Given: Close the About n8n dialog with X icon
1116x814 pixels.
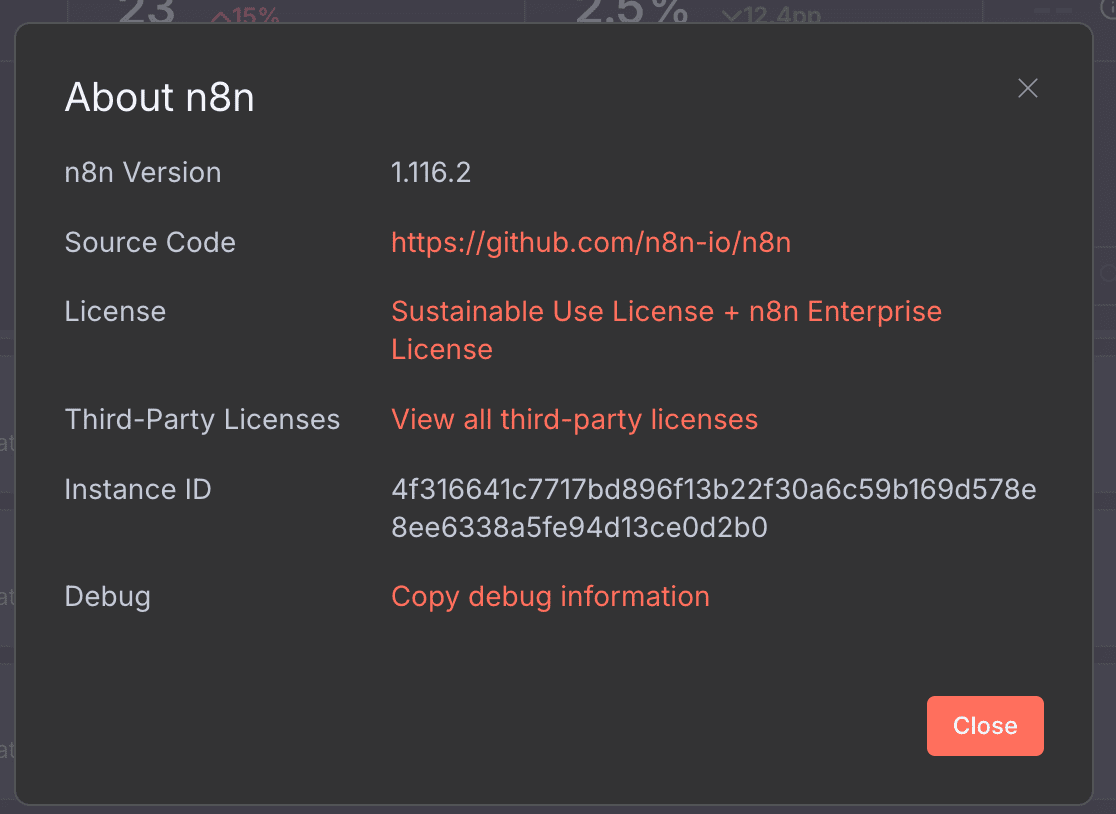Looking at the screenshot, I should (x=1027, y=88).
